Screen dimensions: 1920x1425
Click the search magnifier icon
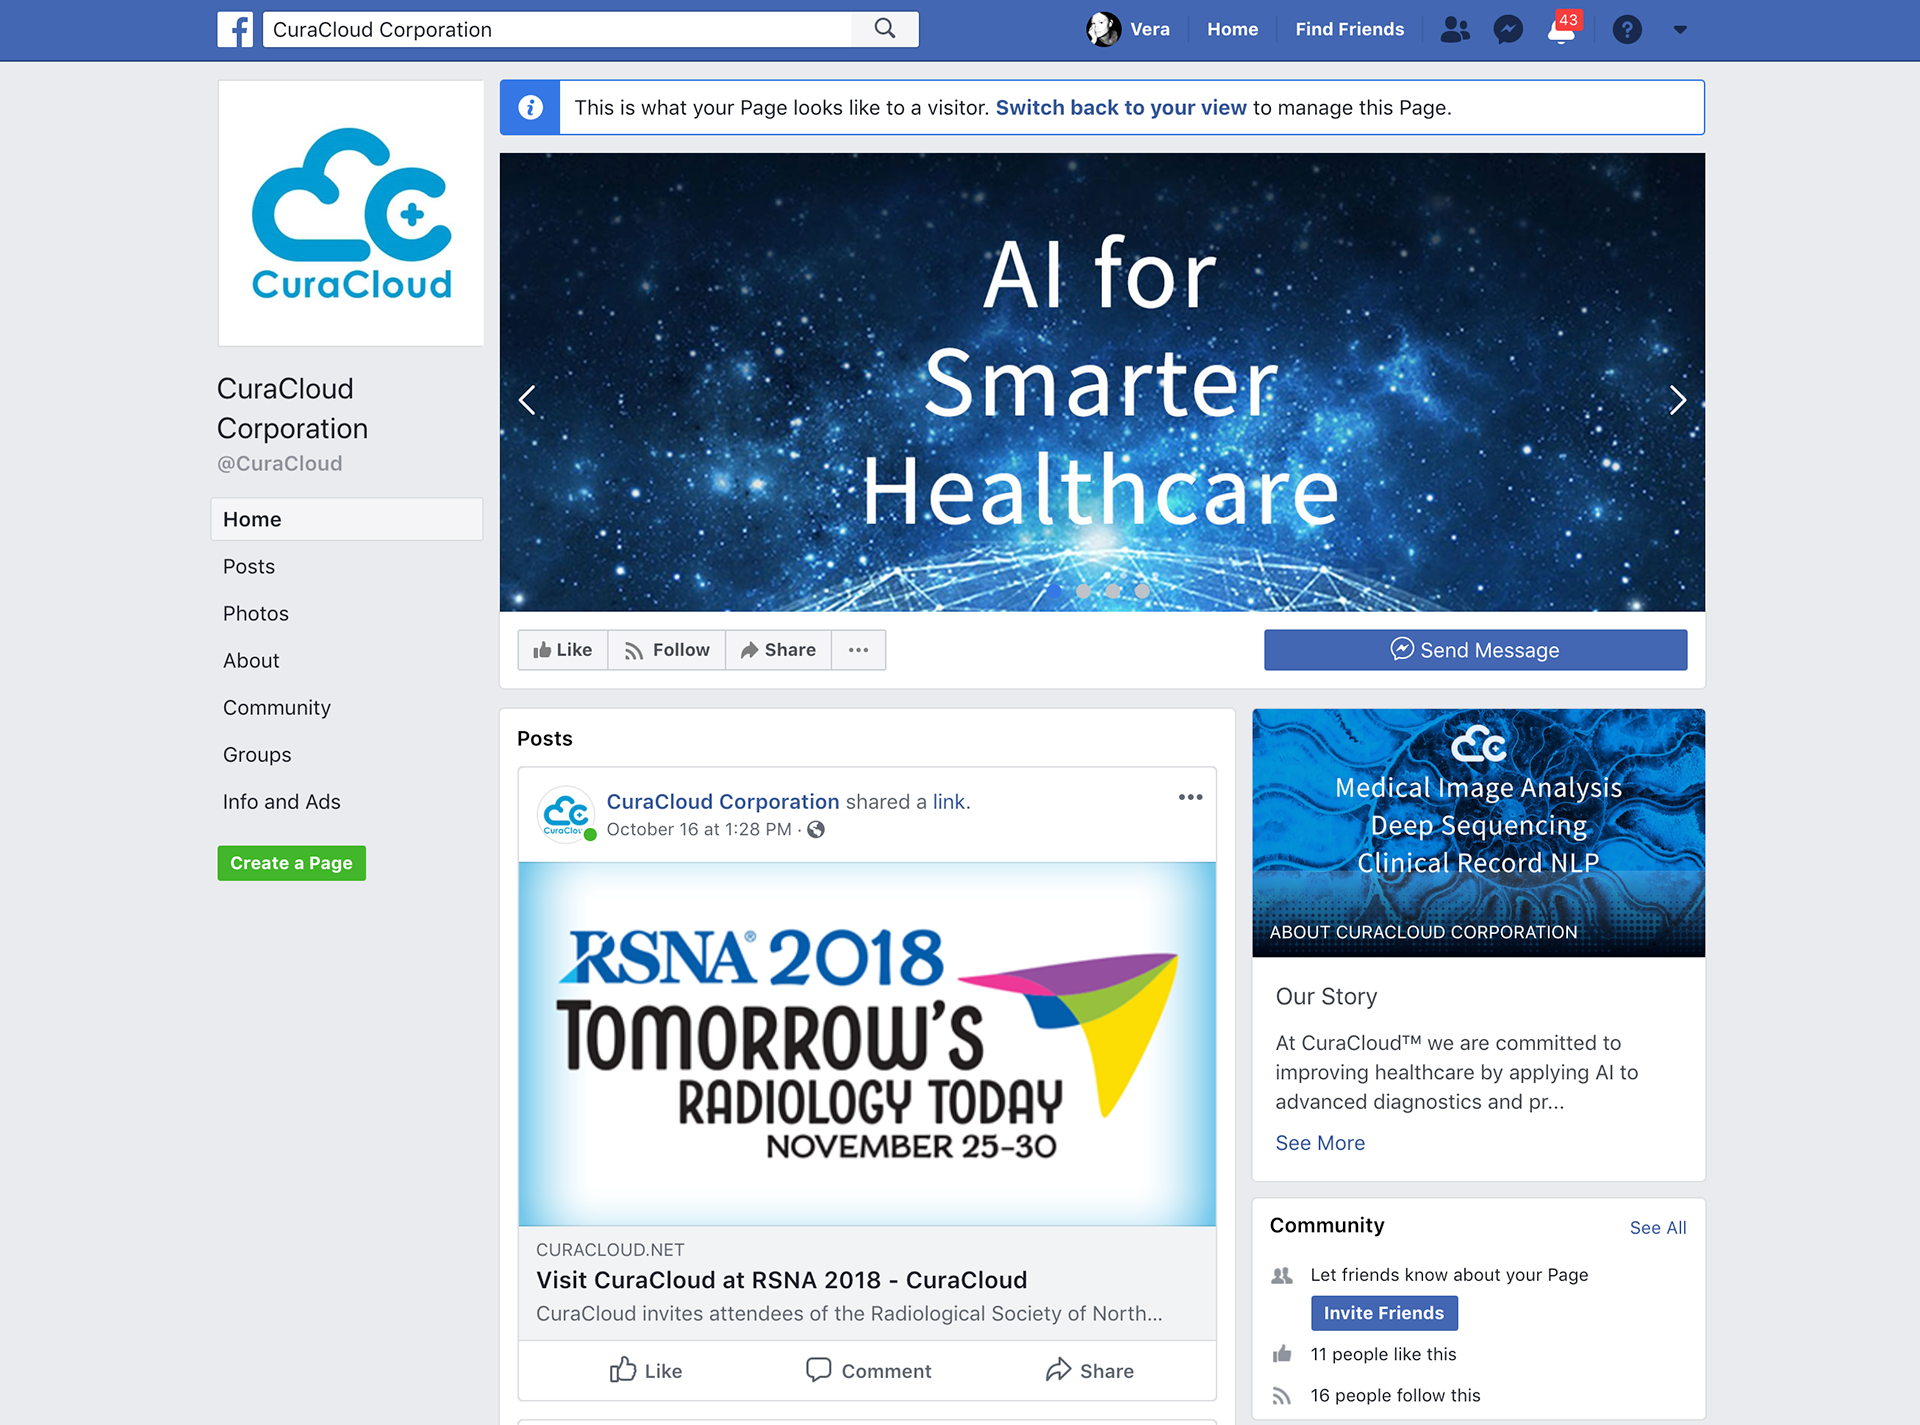[x=884, y=29]
